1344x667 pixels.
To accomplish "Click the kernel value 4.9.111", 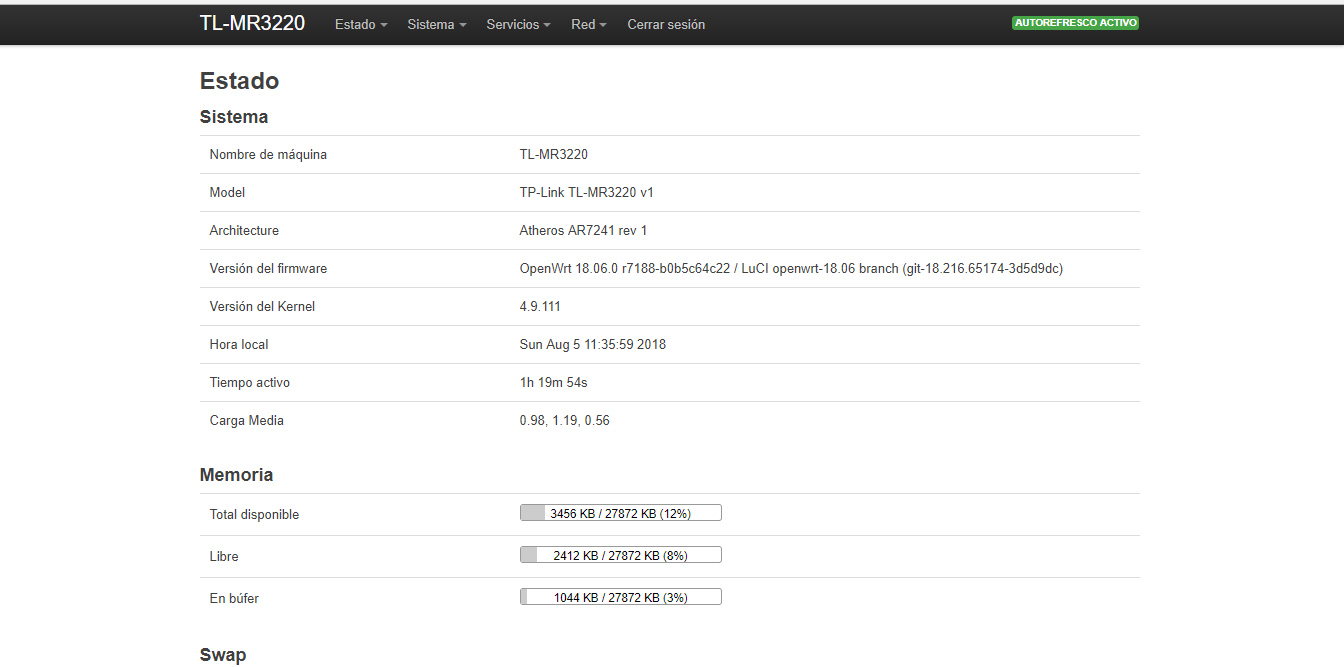I will click(x=540, y=306).
